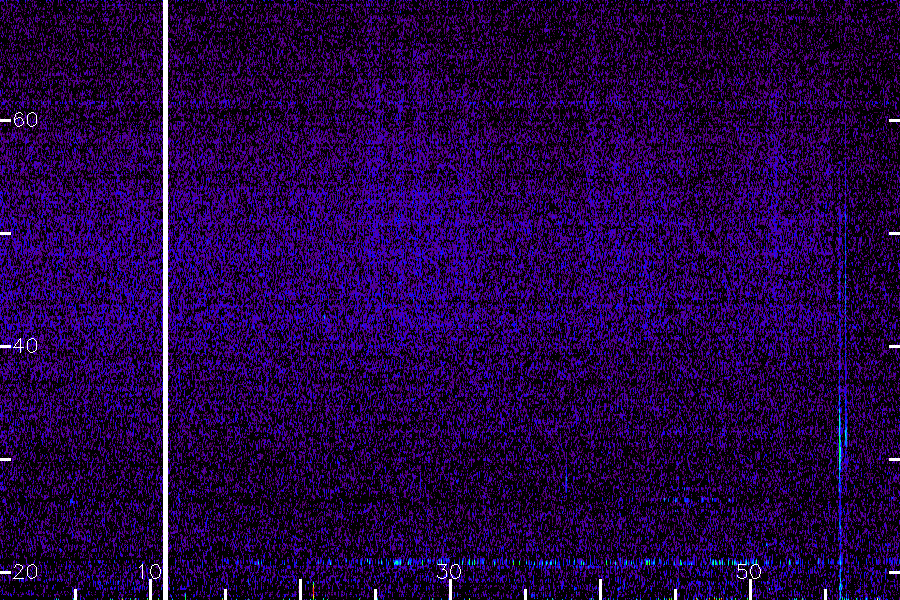
Task: Click the x-axis label 30
Action: tap(449, 572)
